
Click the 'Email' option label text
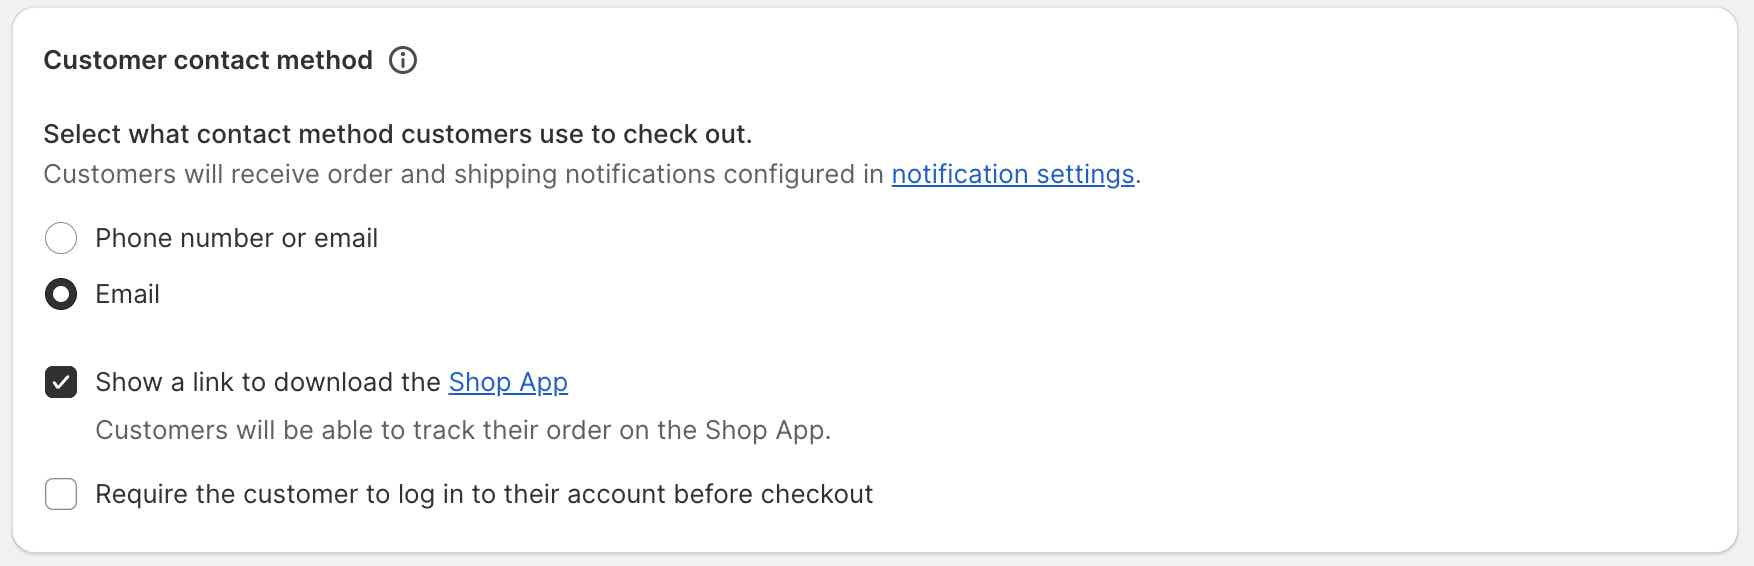tap(127, 294)
